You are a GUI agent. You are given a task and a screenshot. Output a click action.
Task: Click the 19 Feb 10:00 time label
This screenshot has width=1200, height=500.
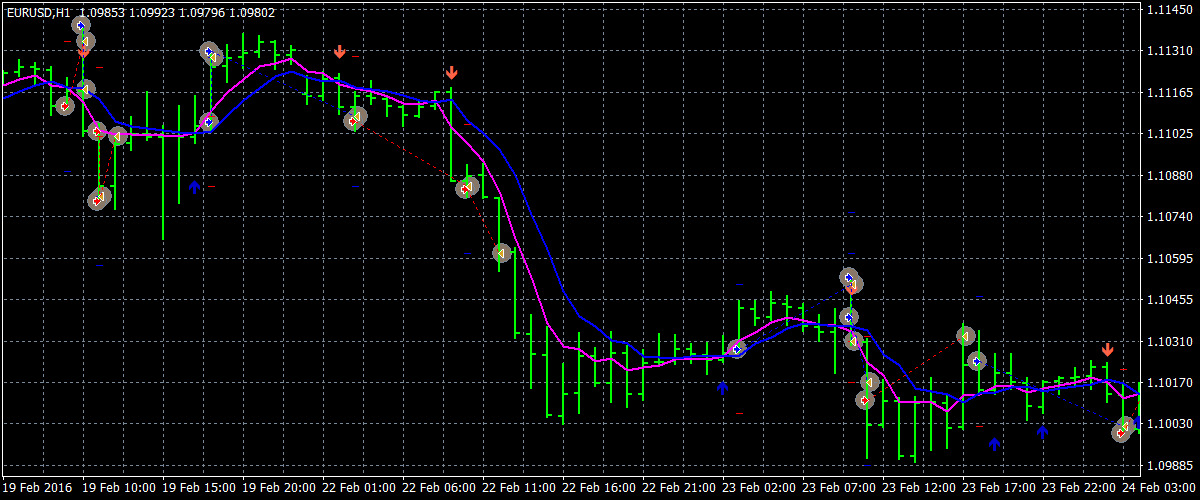tap(117, 488)
